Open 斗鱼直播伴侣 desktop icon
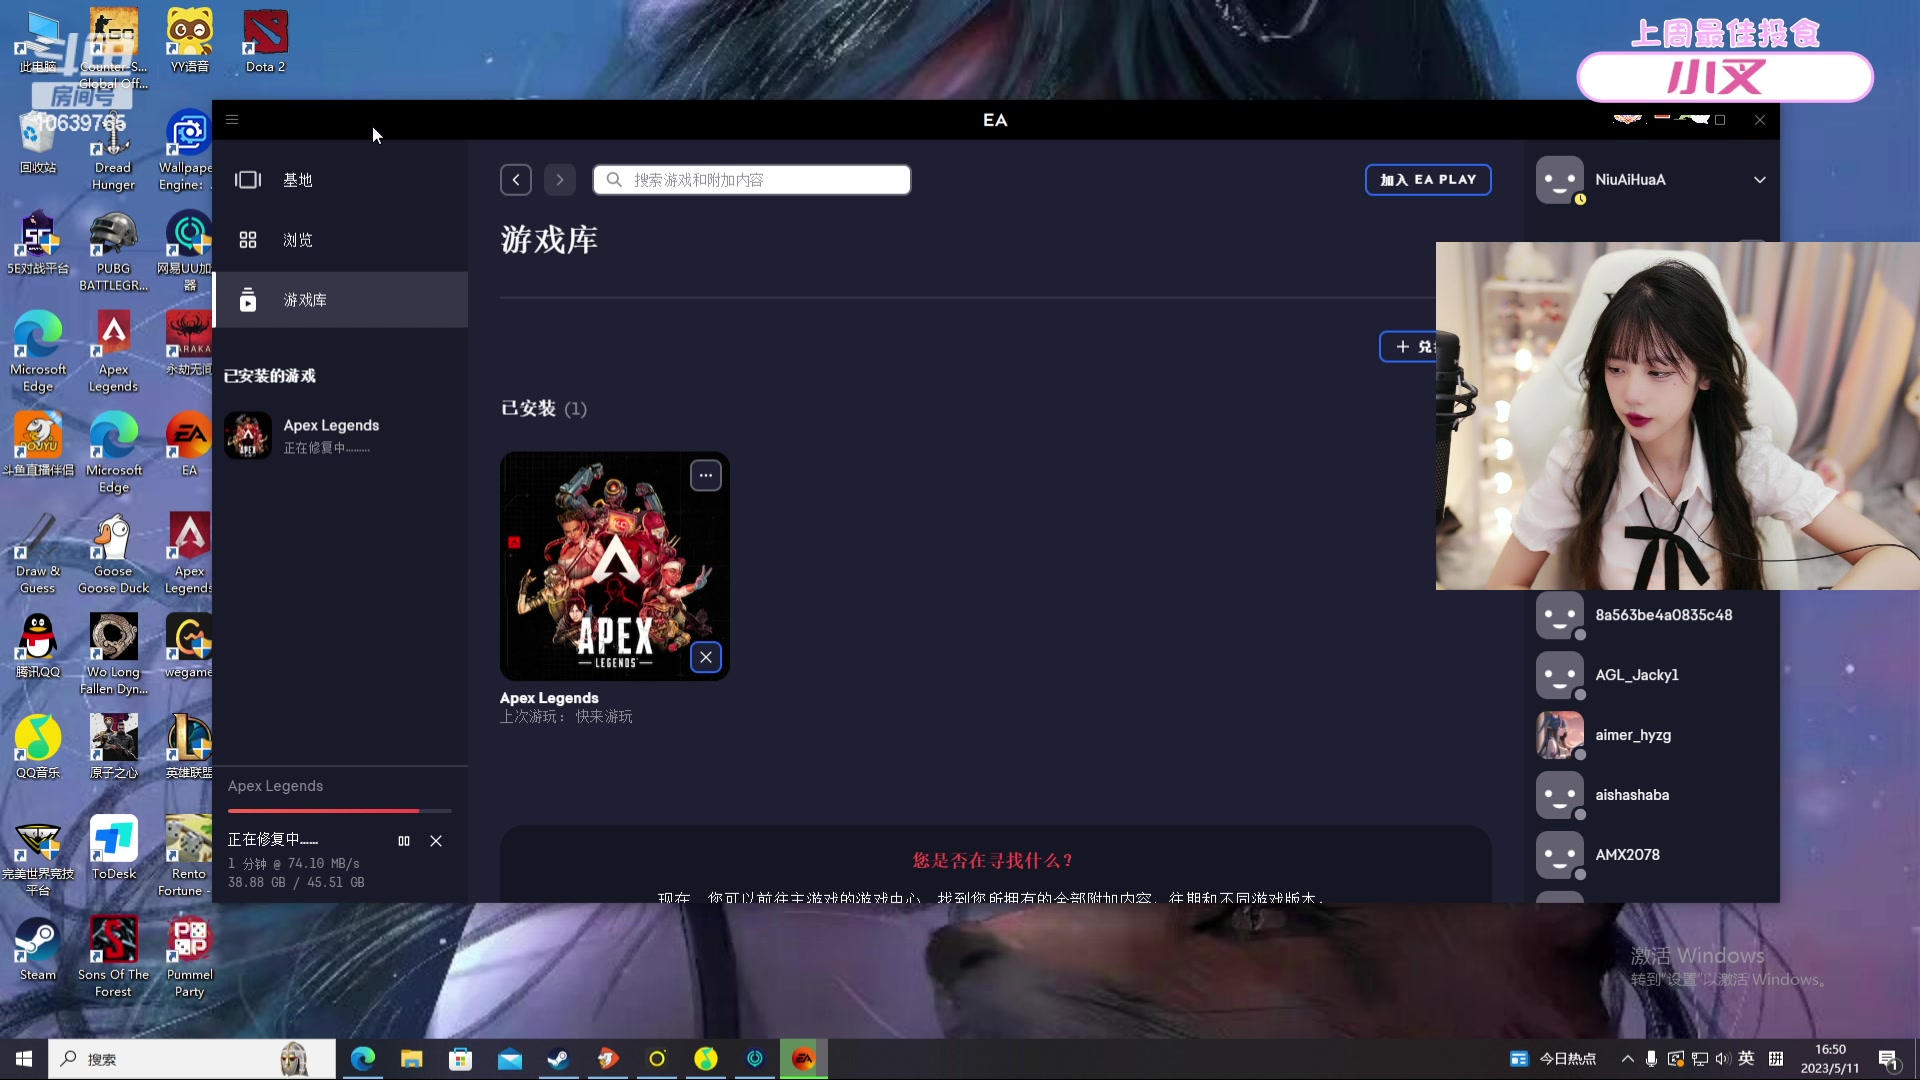This screenshot has height=1080, width=1920. coord(38,445)
